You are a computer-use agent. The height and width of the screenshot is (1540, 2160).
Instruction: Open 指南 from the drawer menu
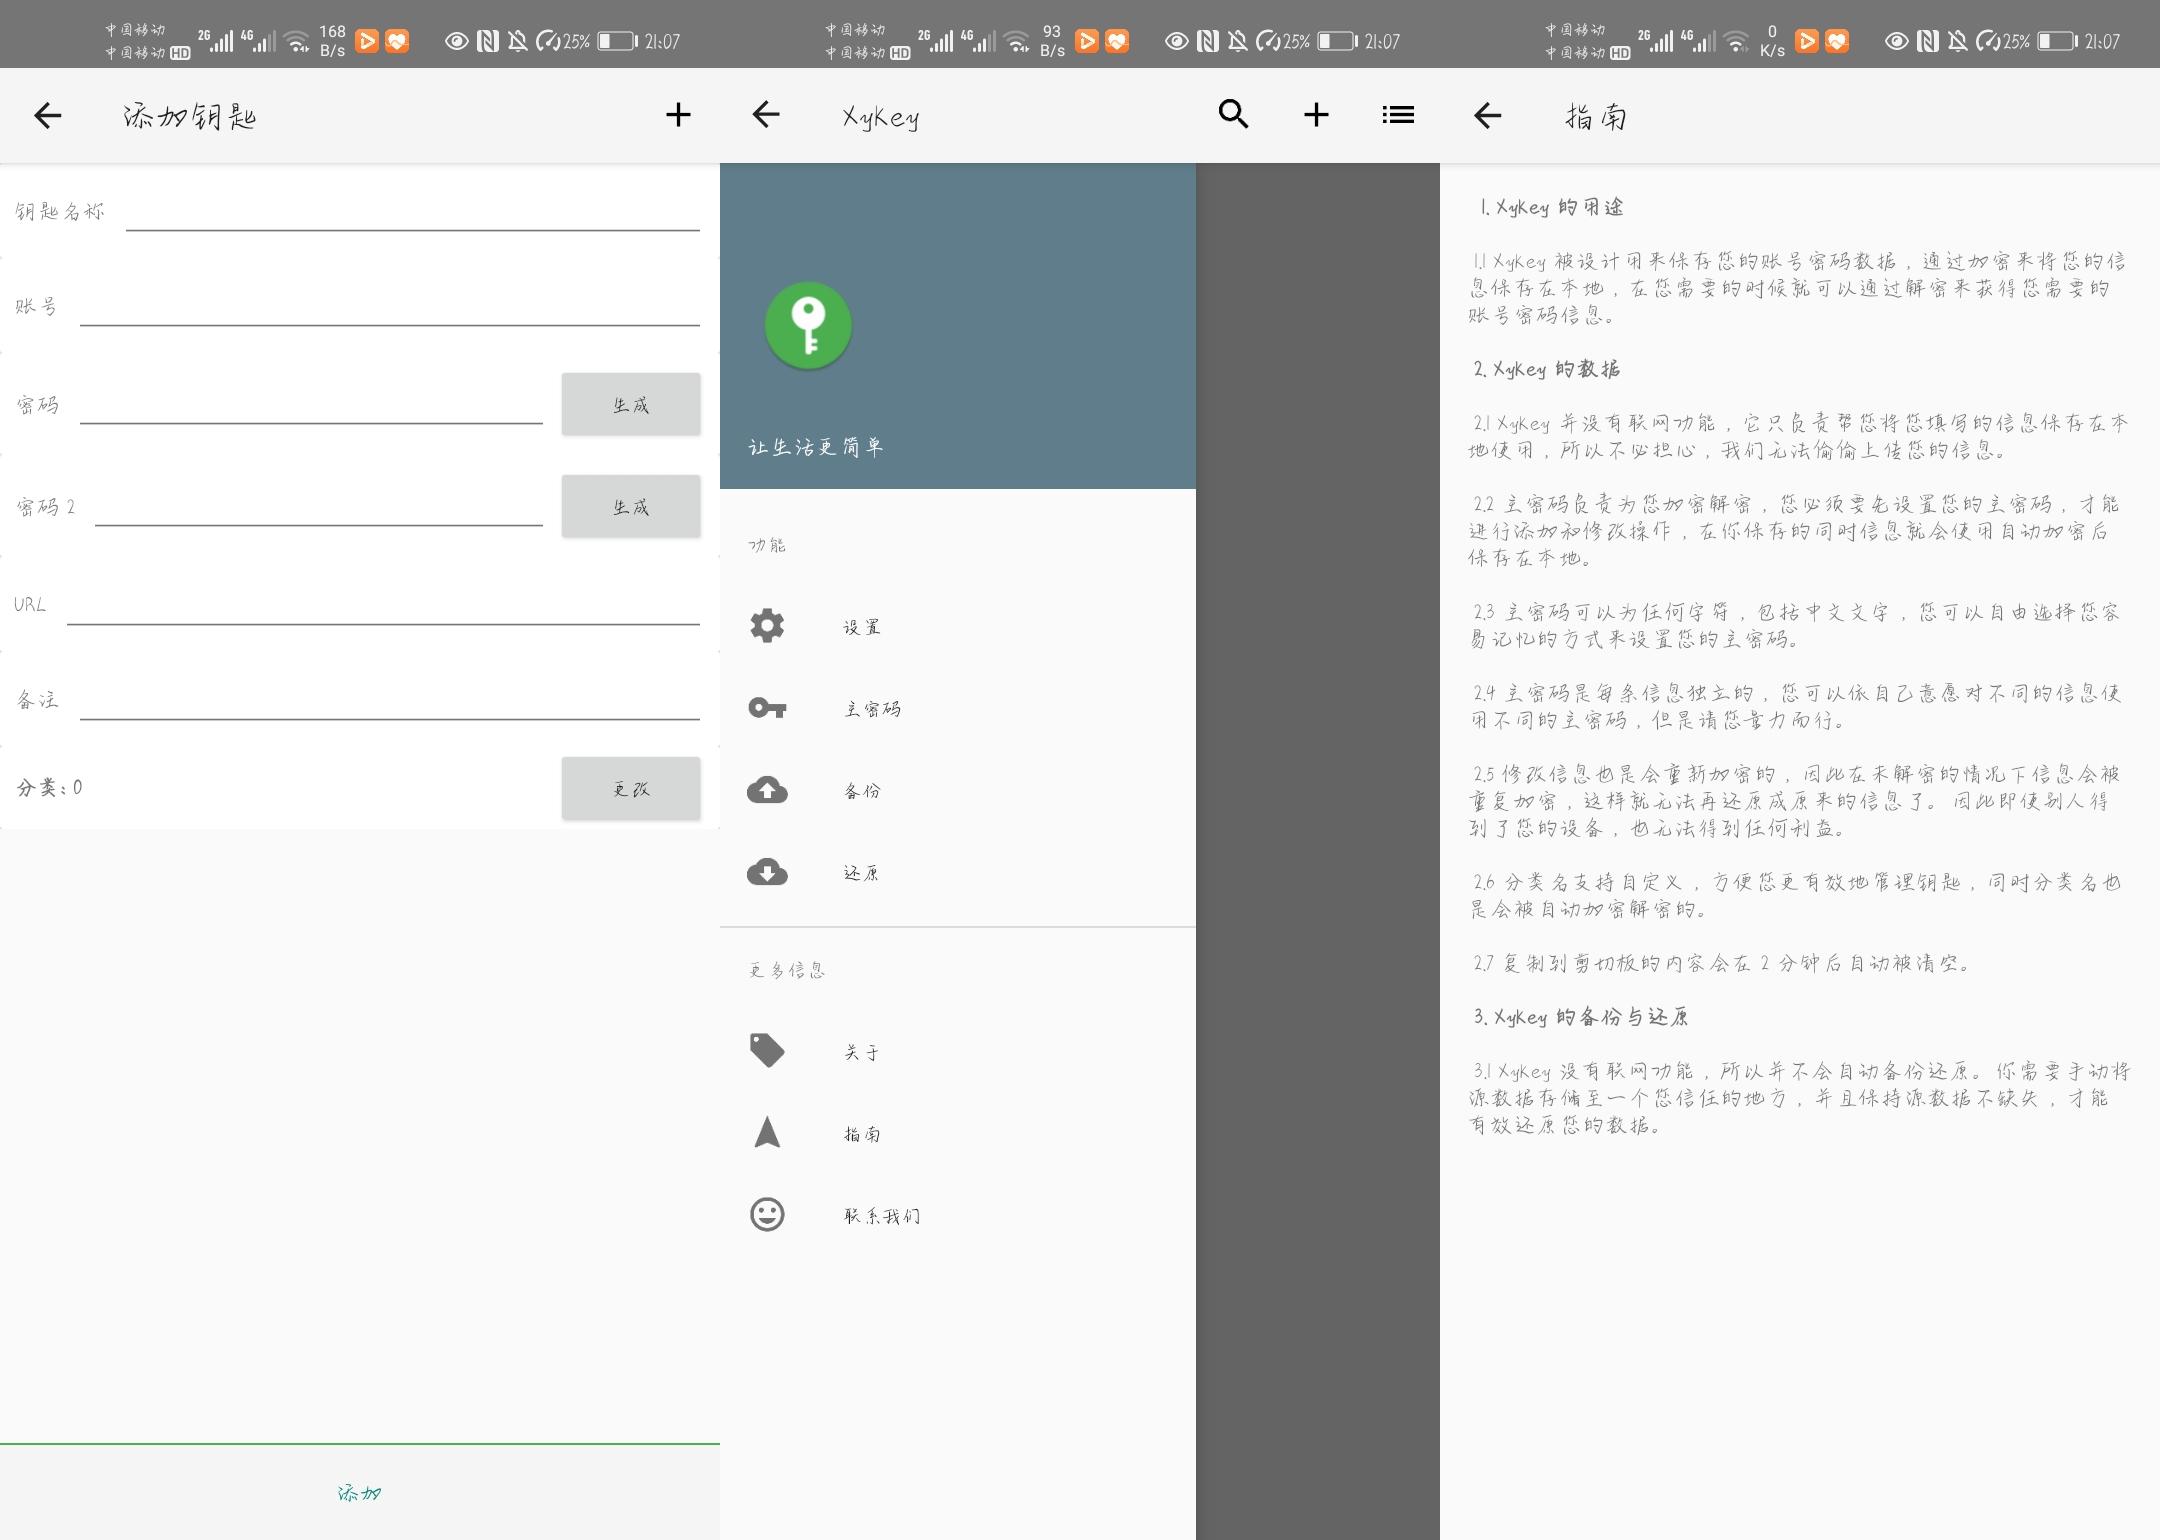[x=862, y=1134]
